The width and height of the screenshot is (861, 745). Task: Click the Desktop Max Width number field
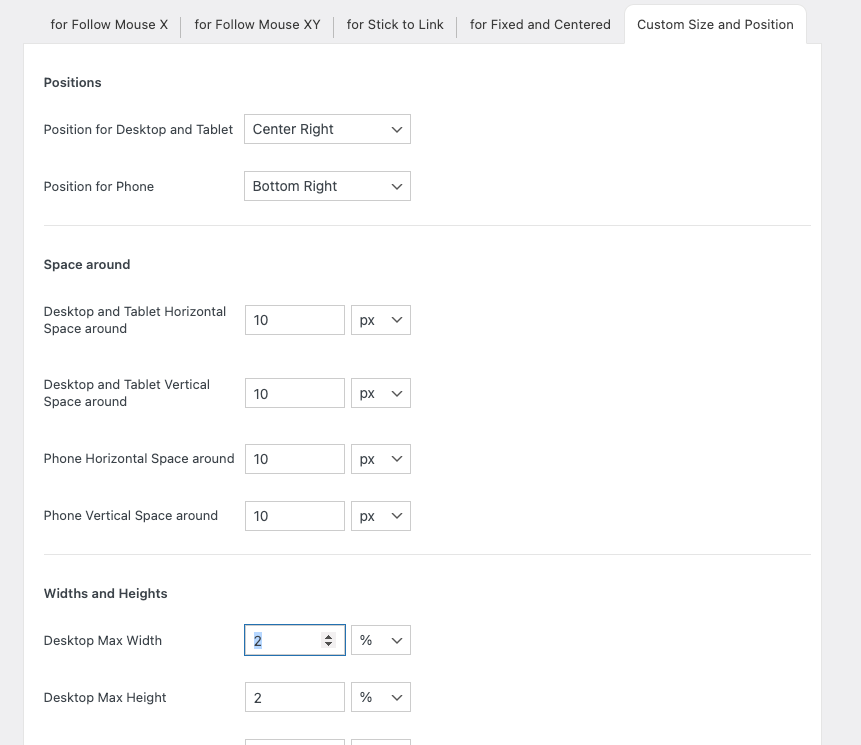pyautogui.click(x=284, y=640)
